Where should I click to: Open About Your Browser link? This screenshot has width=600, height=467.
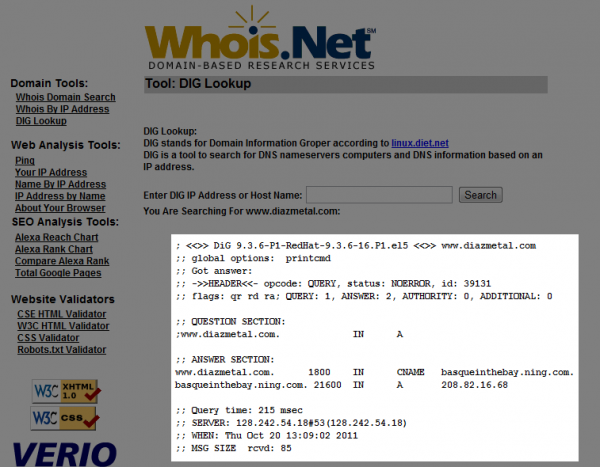[x=60, y=208]
